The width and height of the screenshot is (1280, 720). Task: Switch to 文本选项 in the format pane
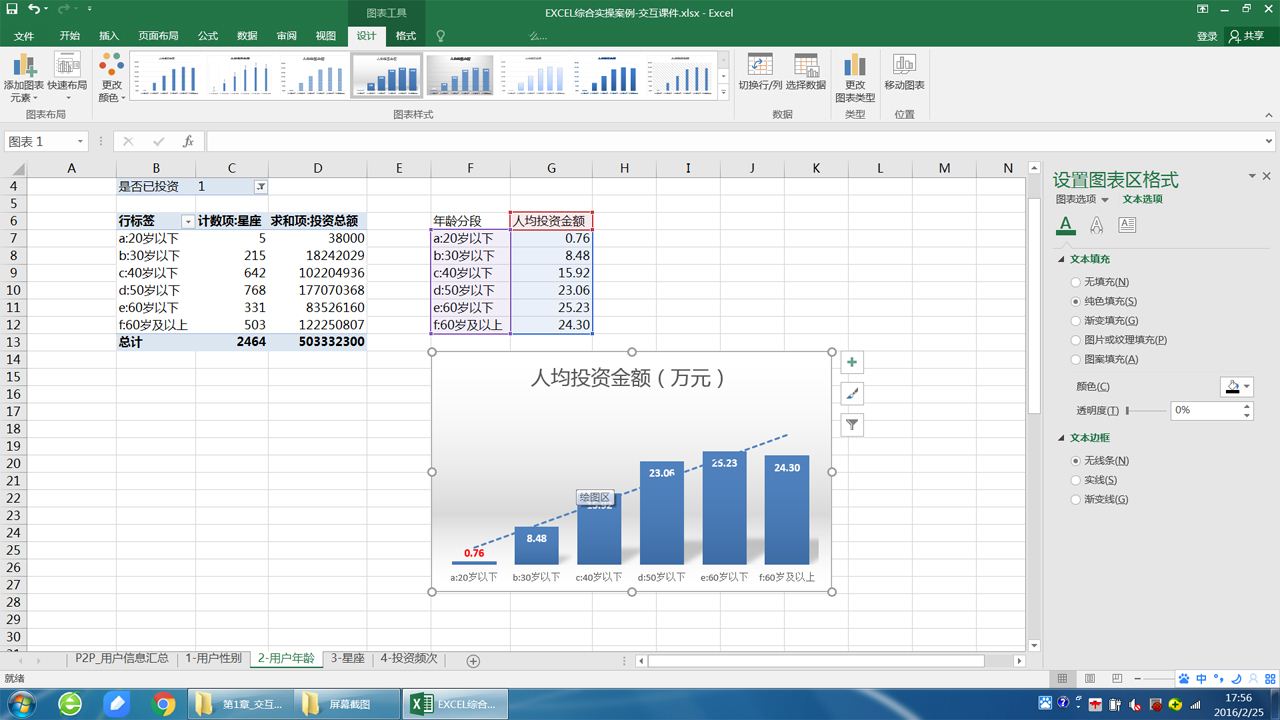coord(1142,199)
